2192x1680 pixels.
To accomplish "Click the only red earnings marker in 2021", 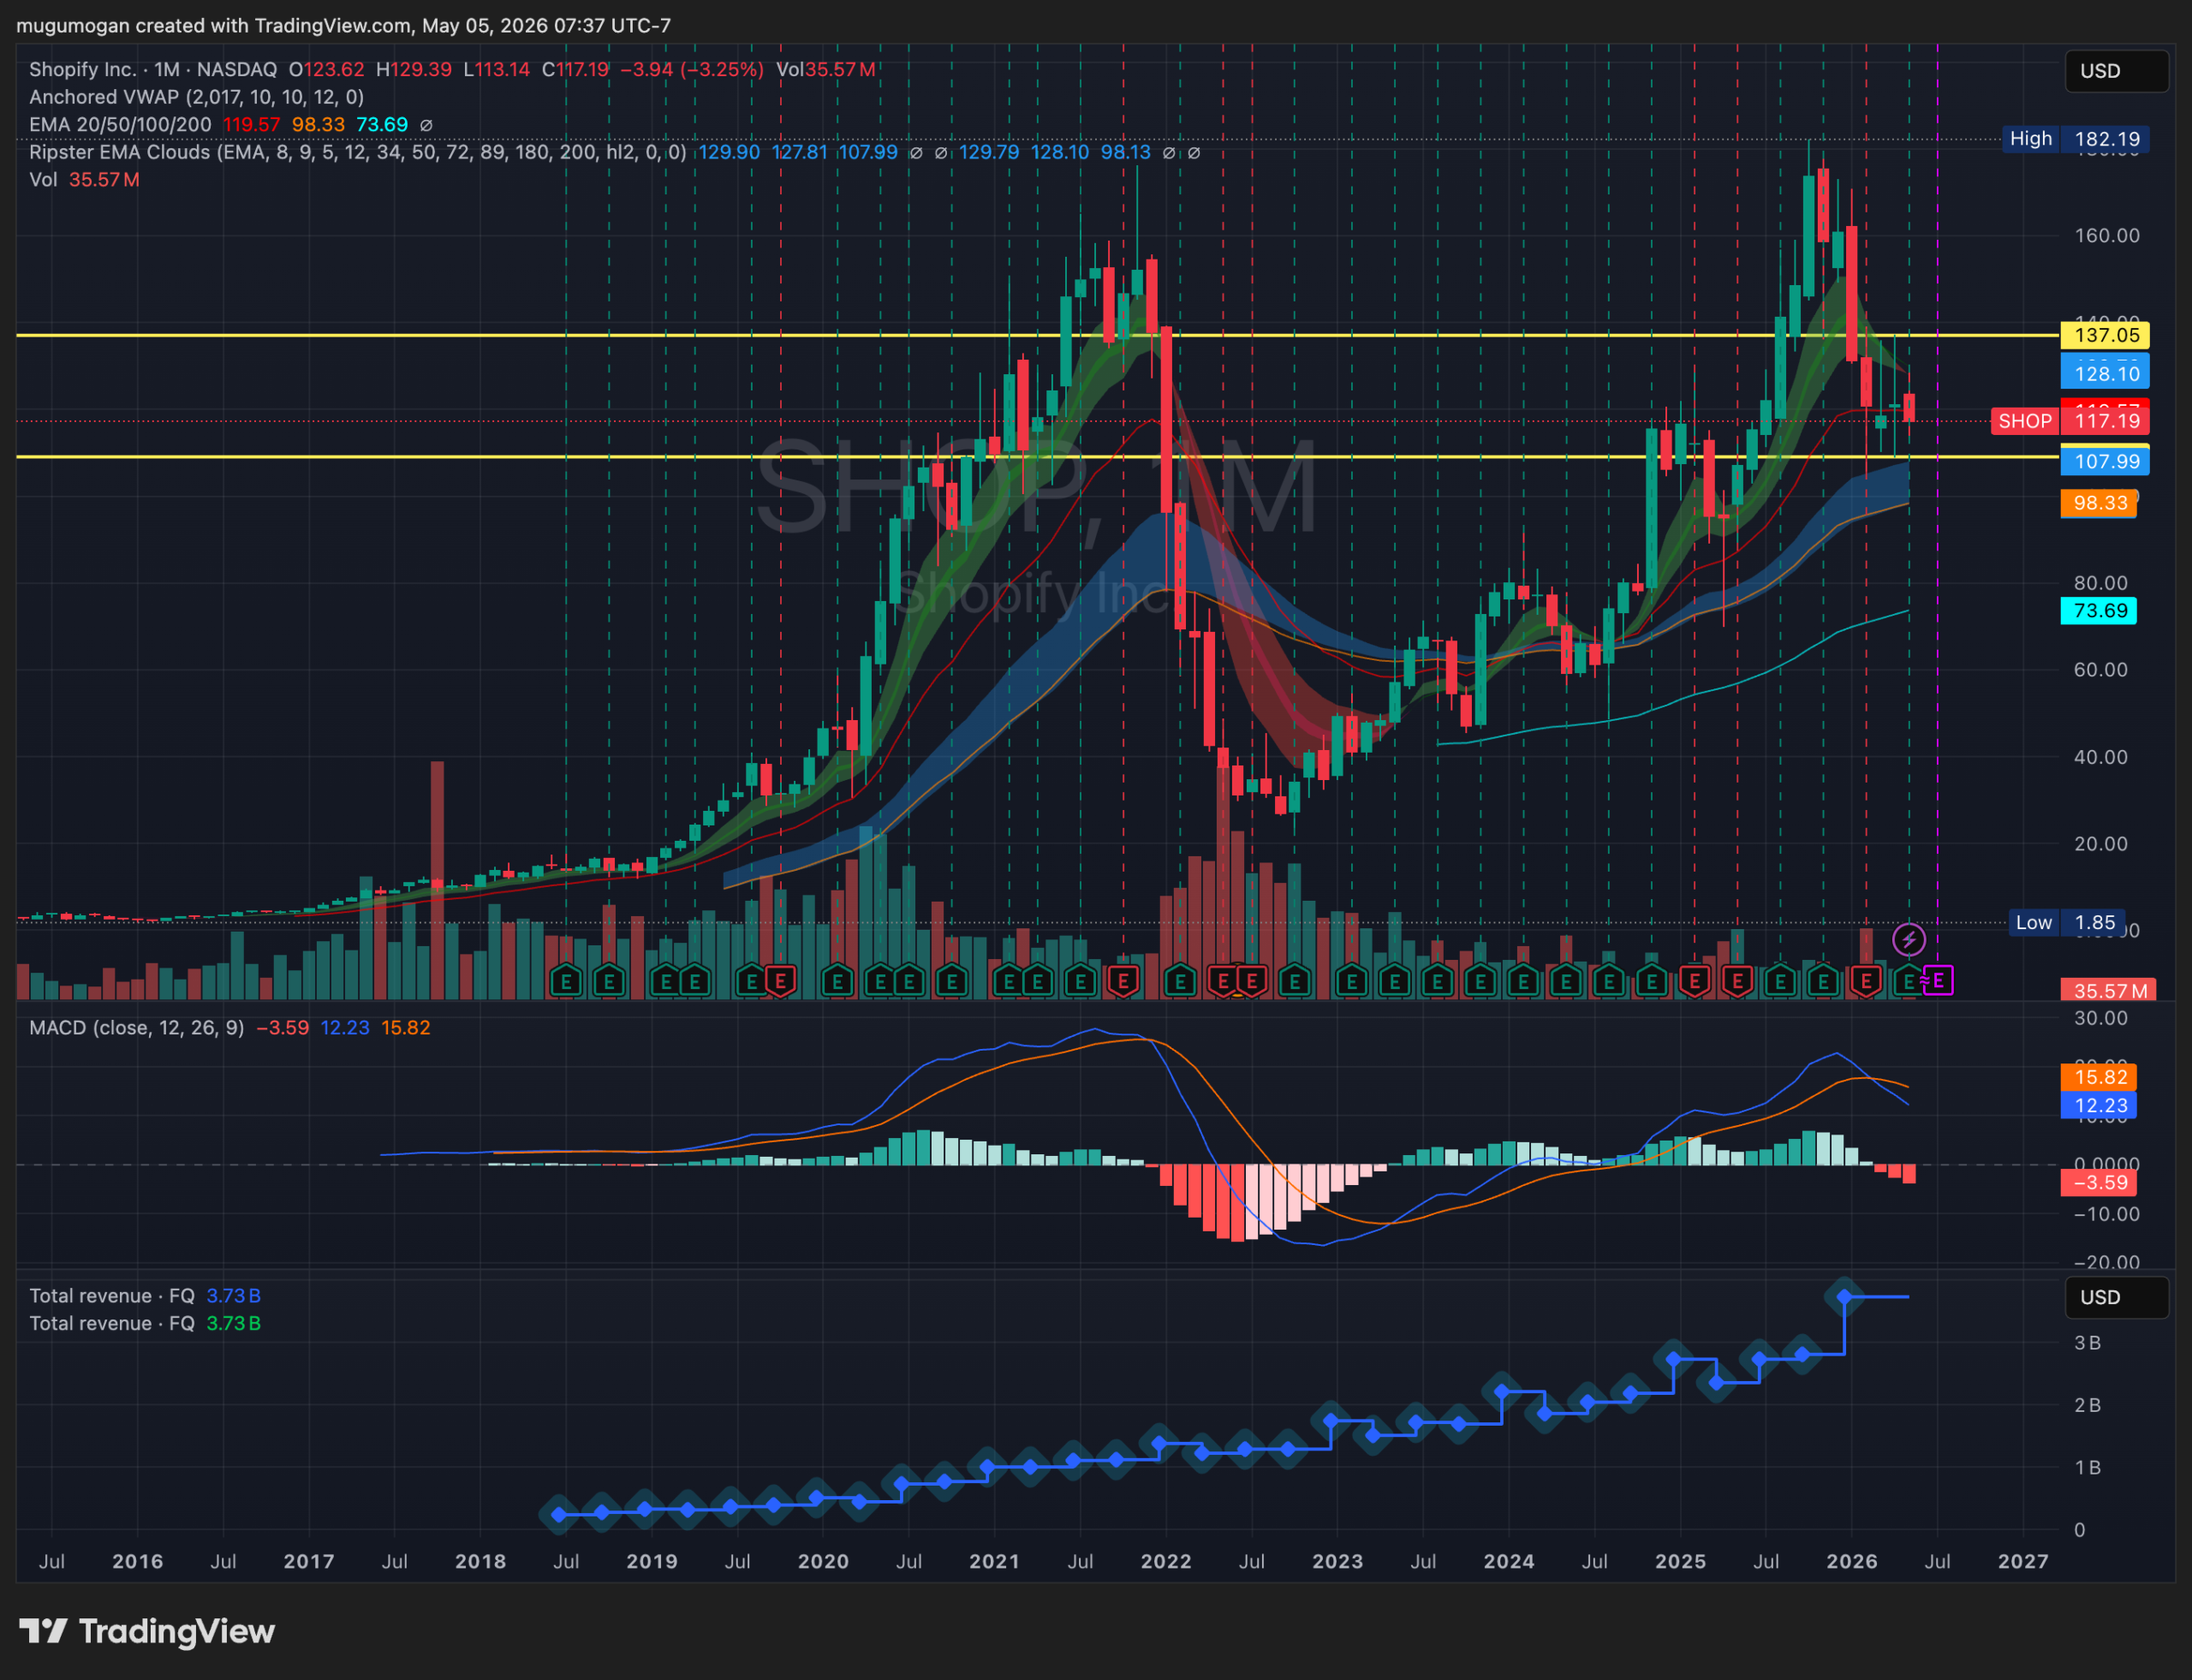I will (1123, 981).
